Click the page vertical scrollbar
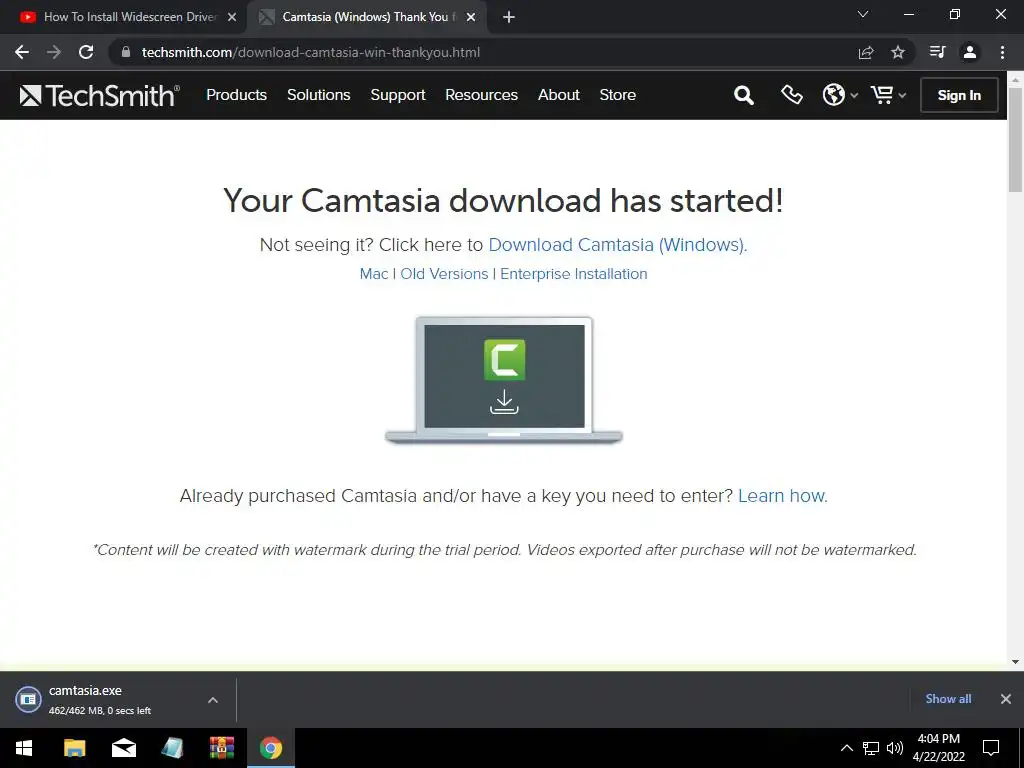The width and height of the screenshot is (1024, 768). click(x=1016, y=140)
